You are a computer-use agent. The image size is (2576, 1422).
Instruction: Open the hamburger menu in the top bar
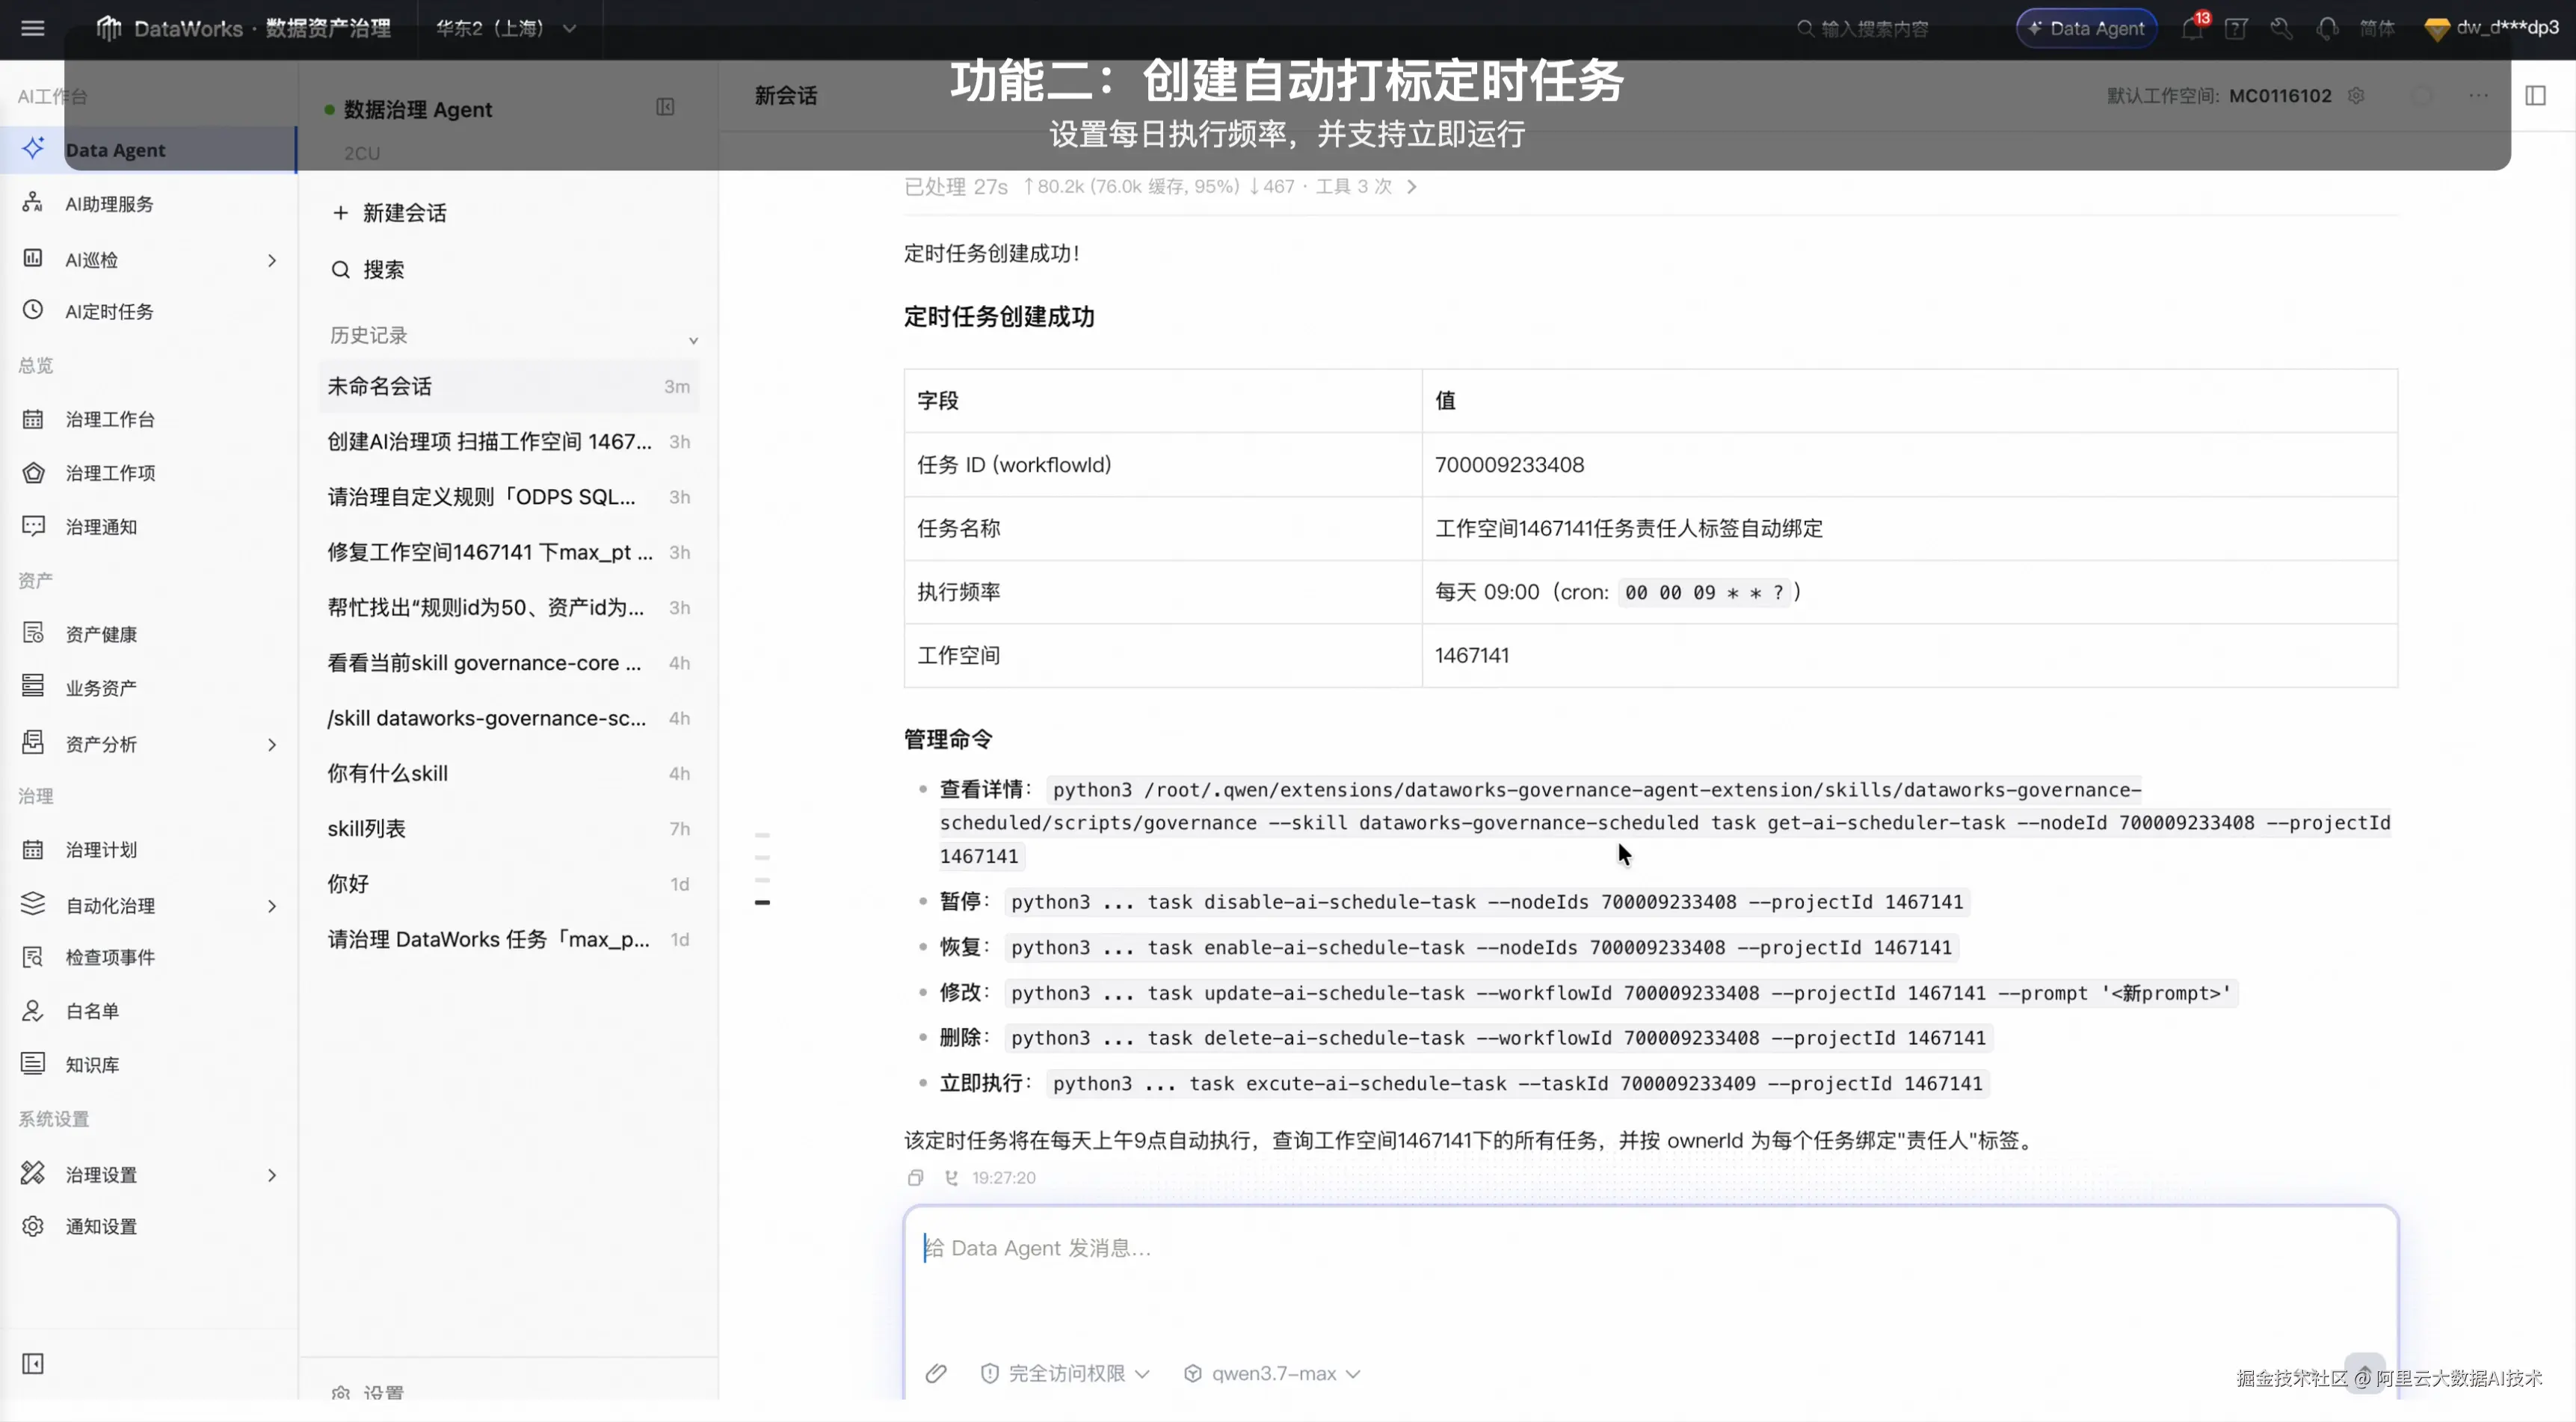33,28
